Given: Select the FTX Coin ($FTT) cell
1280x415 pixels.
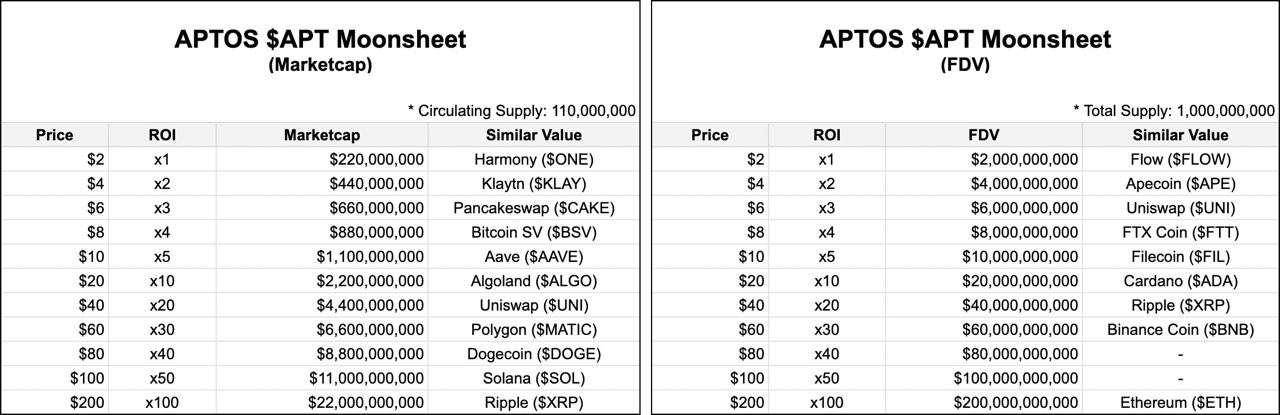Looking at the screenshot, I should [x=1180, y=232].
